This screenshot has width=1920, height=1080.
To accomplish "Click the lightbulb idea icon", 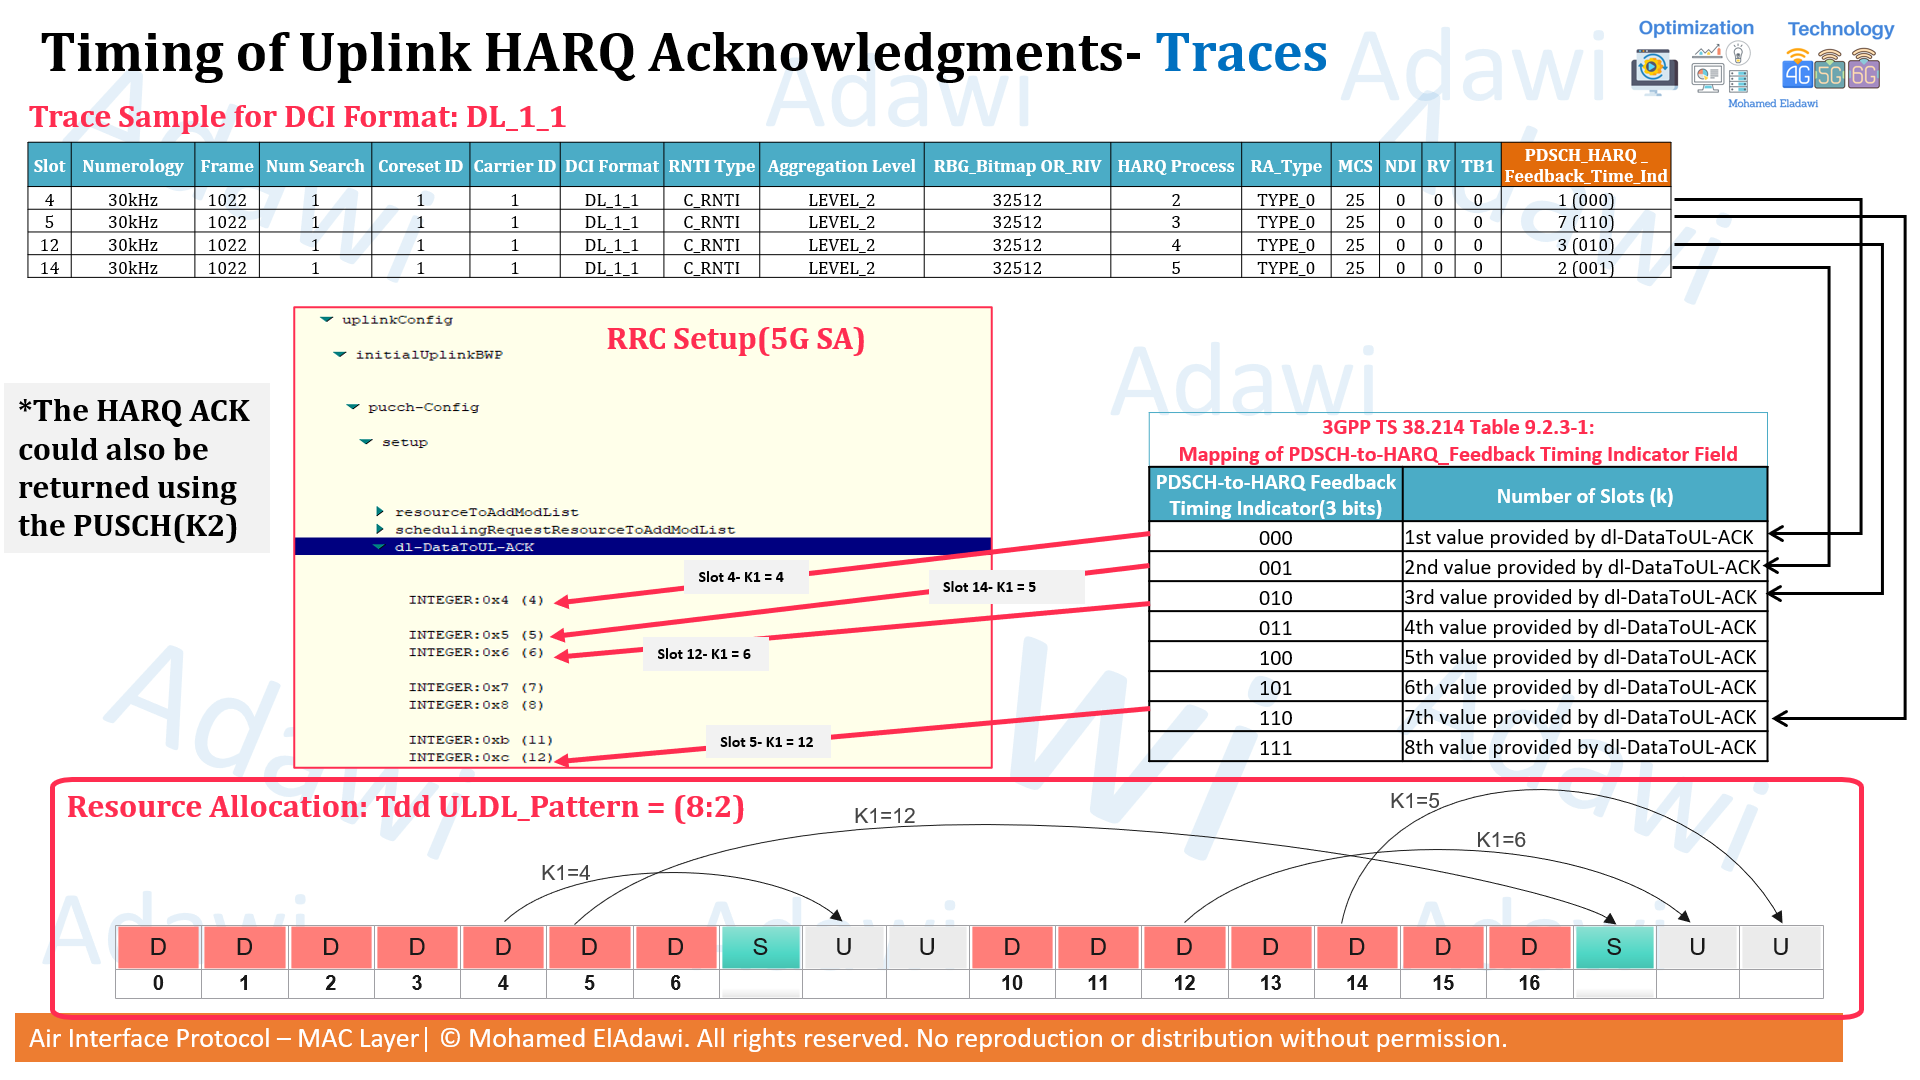I will [1738, 53].
